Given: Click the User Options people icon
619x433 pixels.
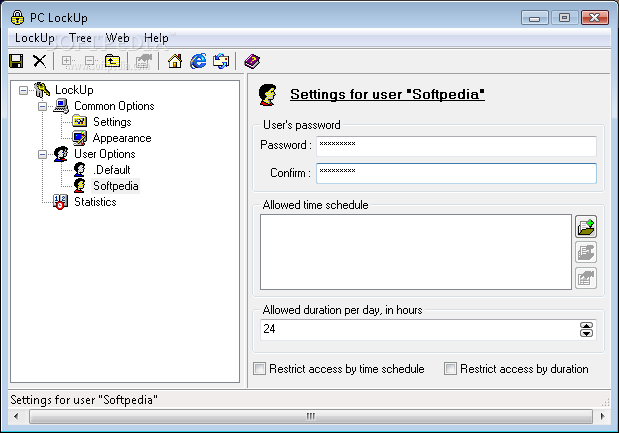Looking at the screenshot, I should (61, 154).
